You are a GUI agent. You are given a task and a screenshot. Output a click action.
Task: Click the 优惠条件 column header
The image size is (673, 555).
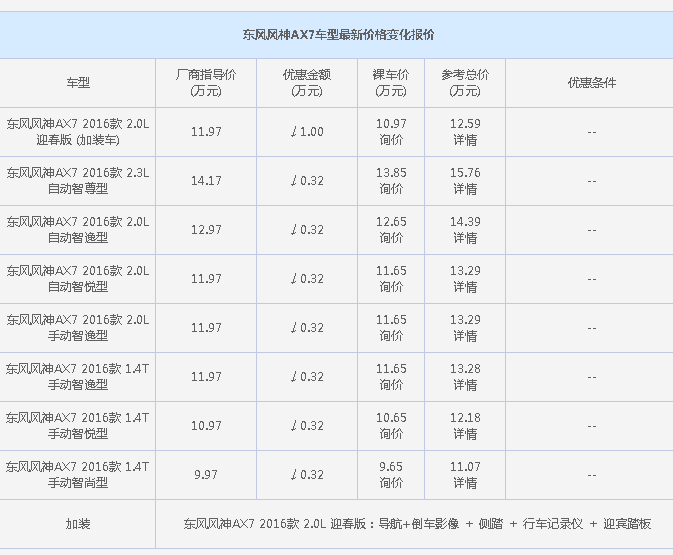click(x=591, y=82)
